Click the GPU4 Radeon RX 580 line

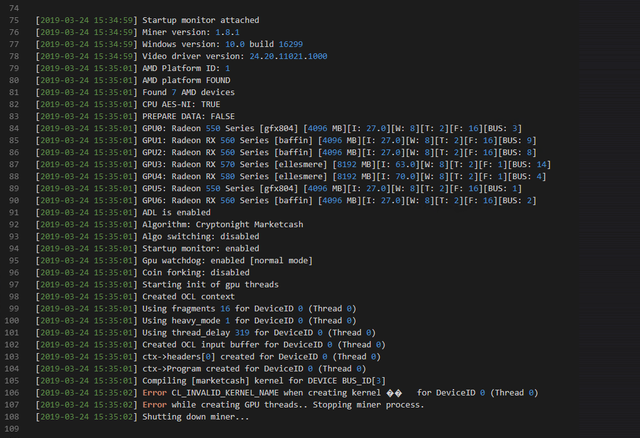[x=291, y=176]
